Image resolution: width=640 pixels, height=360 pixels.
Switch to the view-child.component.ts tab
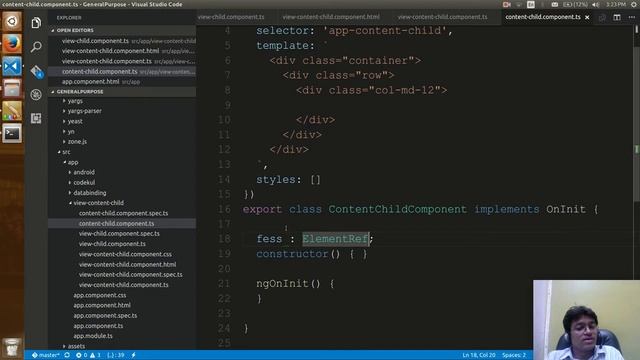(231, 17)
